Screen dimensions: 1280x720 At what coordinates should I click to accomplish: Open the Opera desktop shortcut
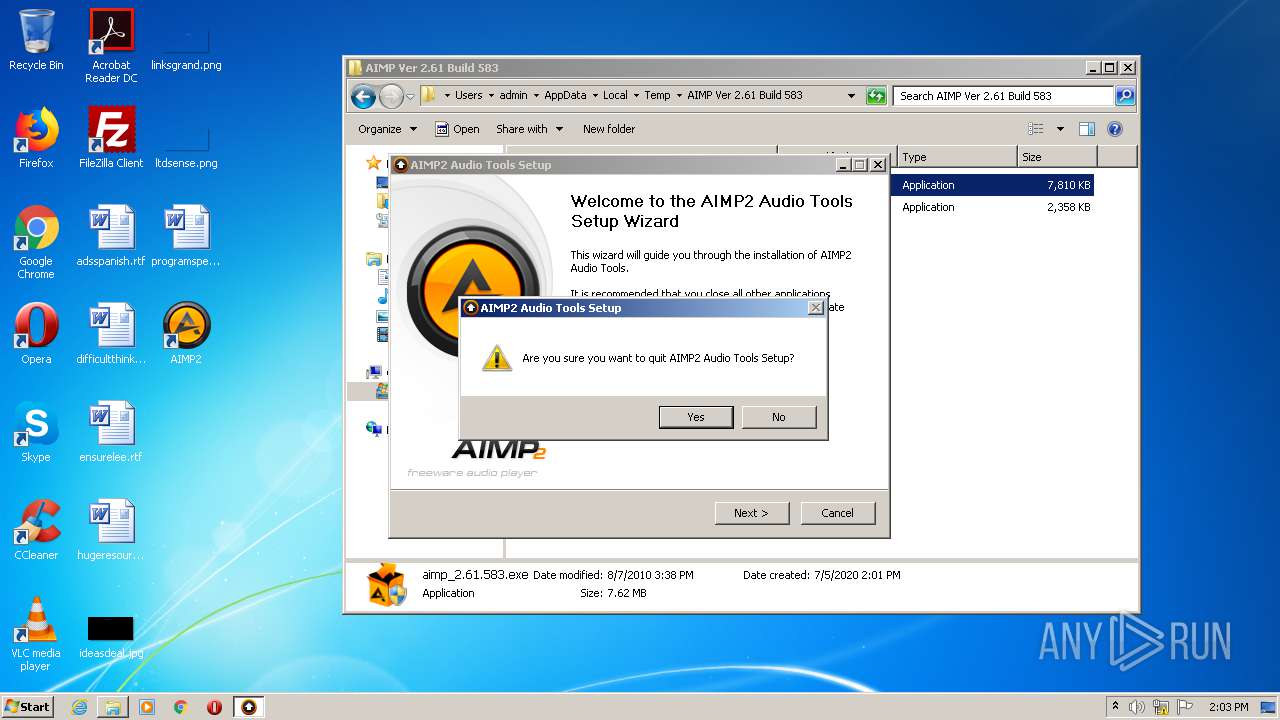(x=36, y=334)
